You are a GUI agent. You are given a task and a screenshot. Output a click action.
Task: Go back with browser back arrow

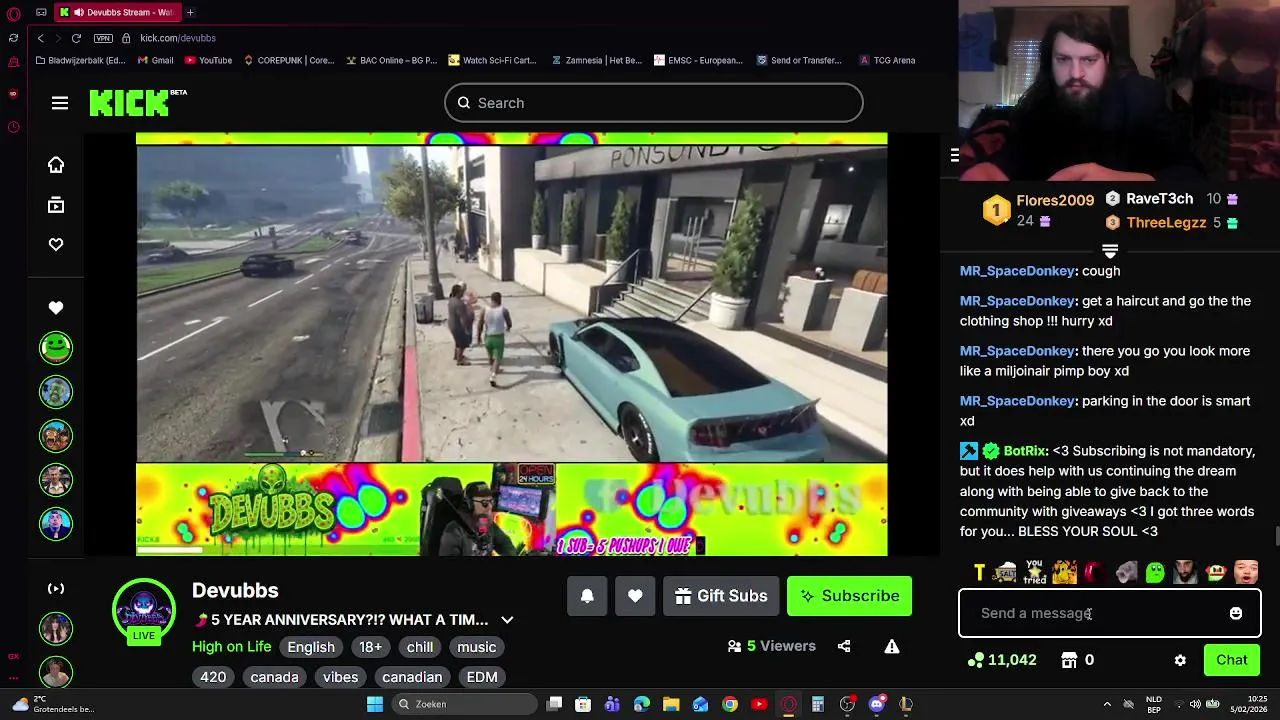(x=40, y=38)
